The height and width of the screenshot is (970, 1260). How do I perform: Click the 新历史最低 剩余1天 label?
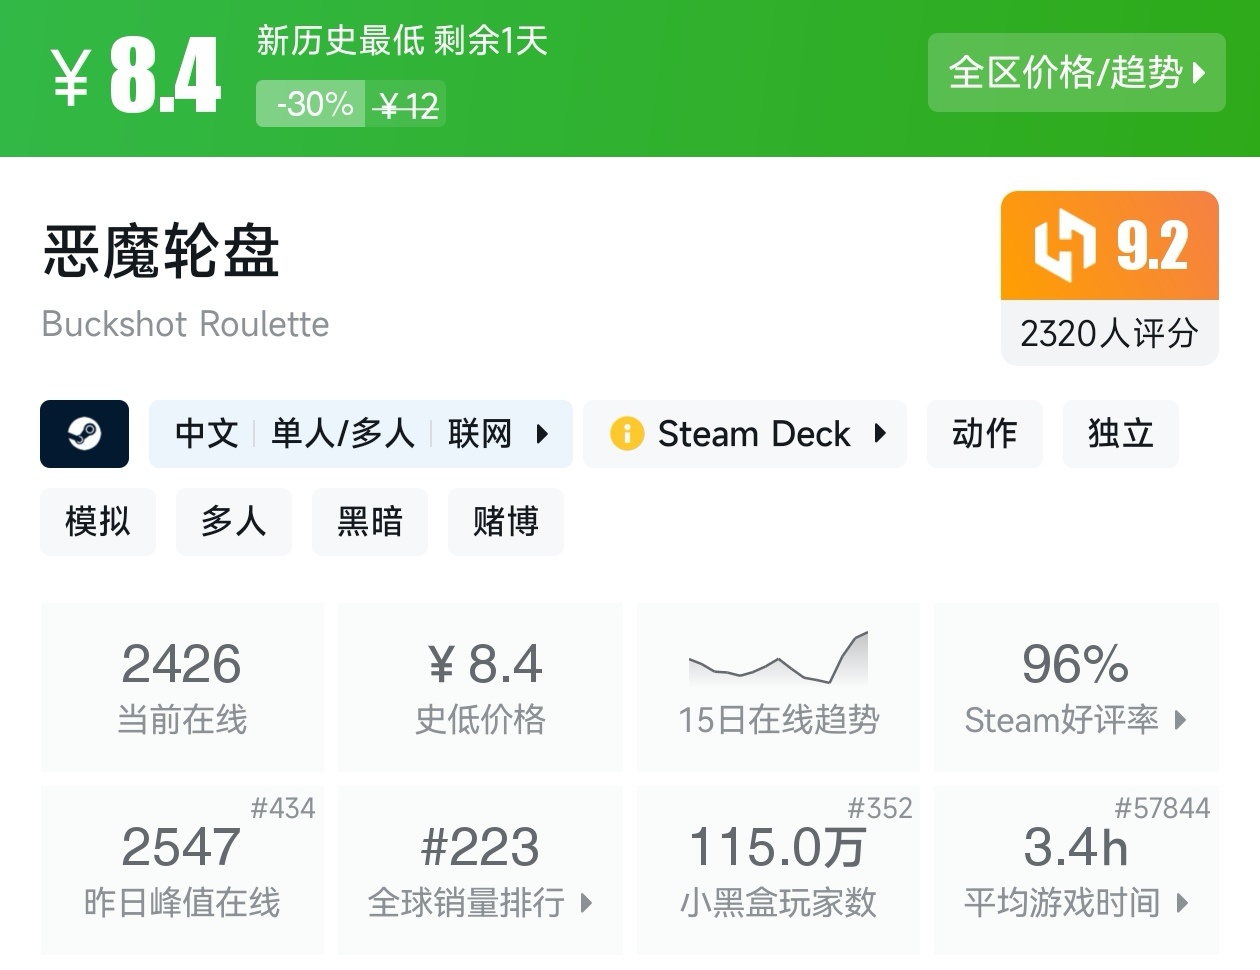402,41
